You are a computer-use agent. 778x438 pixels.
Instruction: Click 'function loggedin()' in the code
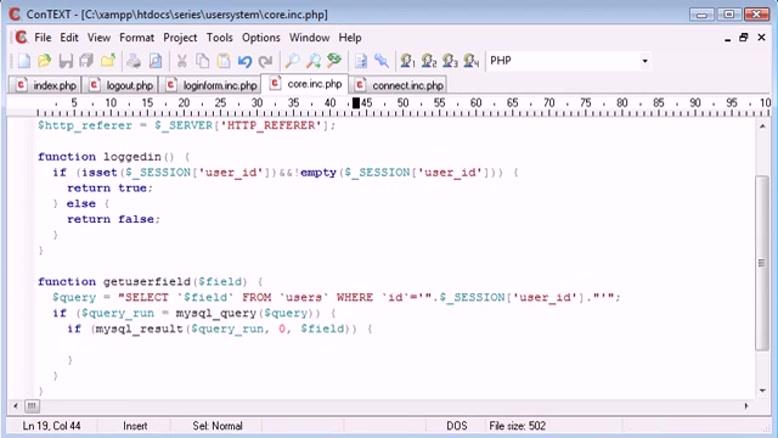point(106,157)
